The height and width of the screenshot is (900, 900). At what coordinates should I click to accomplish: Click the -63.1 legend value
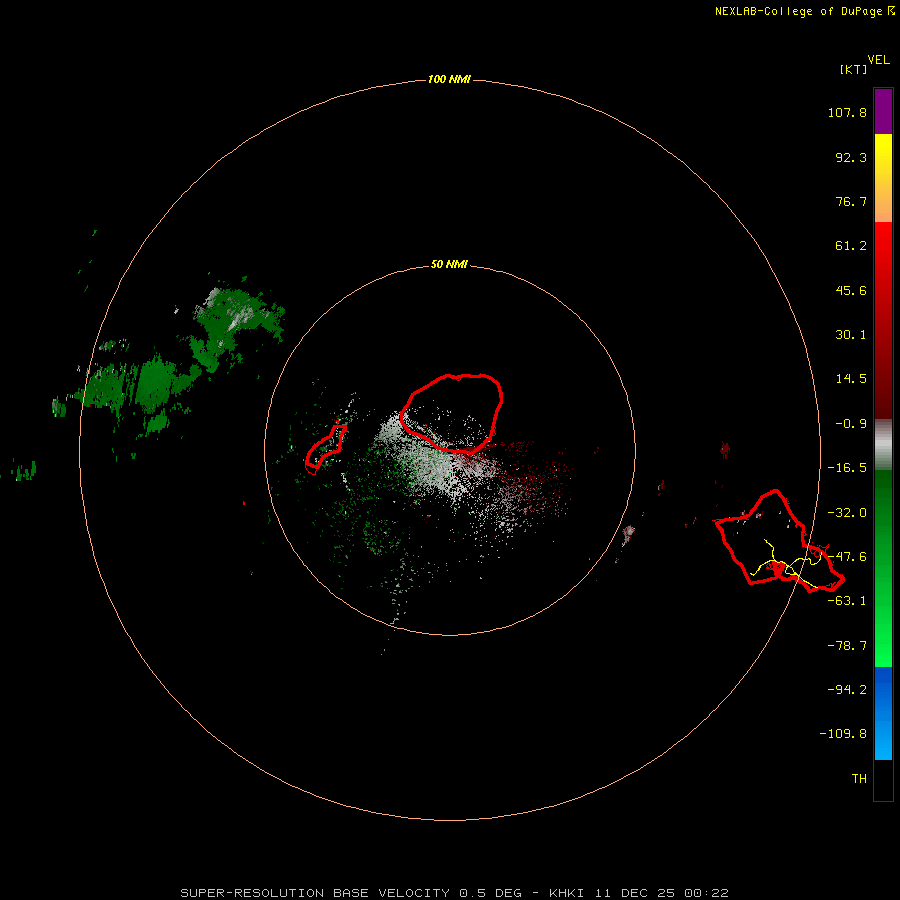pyautogui.click(x=847, y=601)
